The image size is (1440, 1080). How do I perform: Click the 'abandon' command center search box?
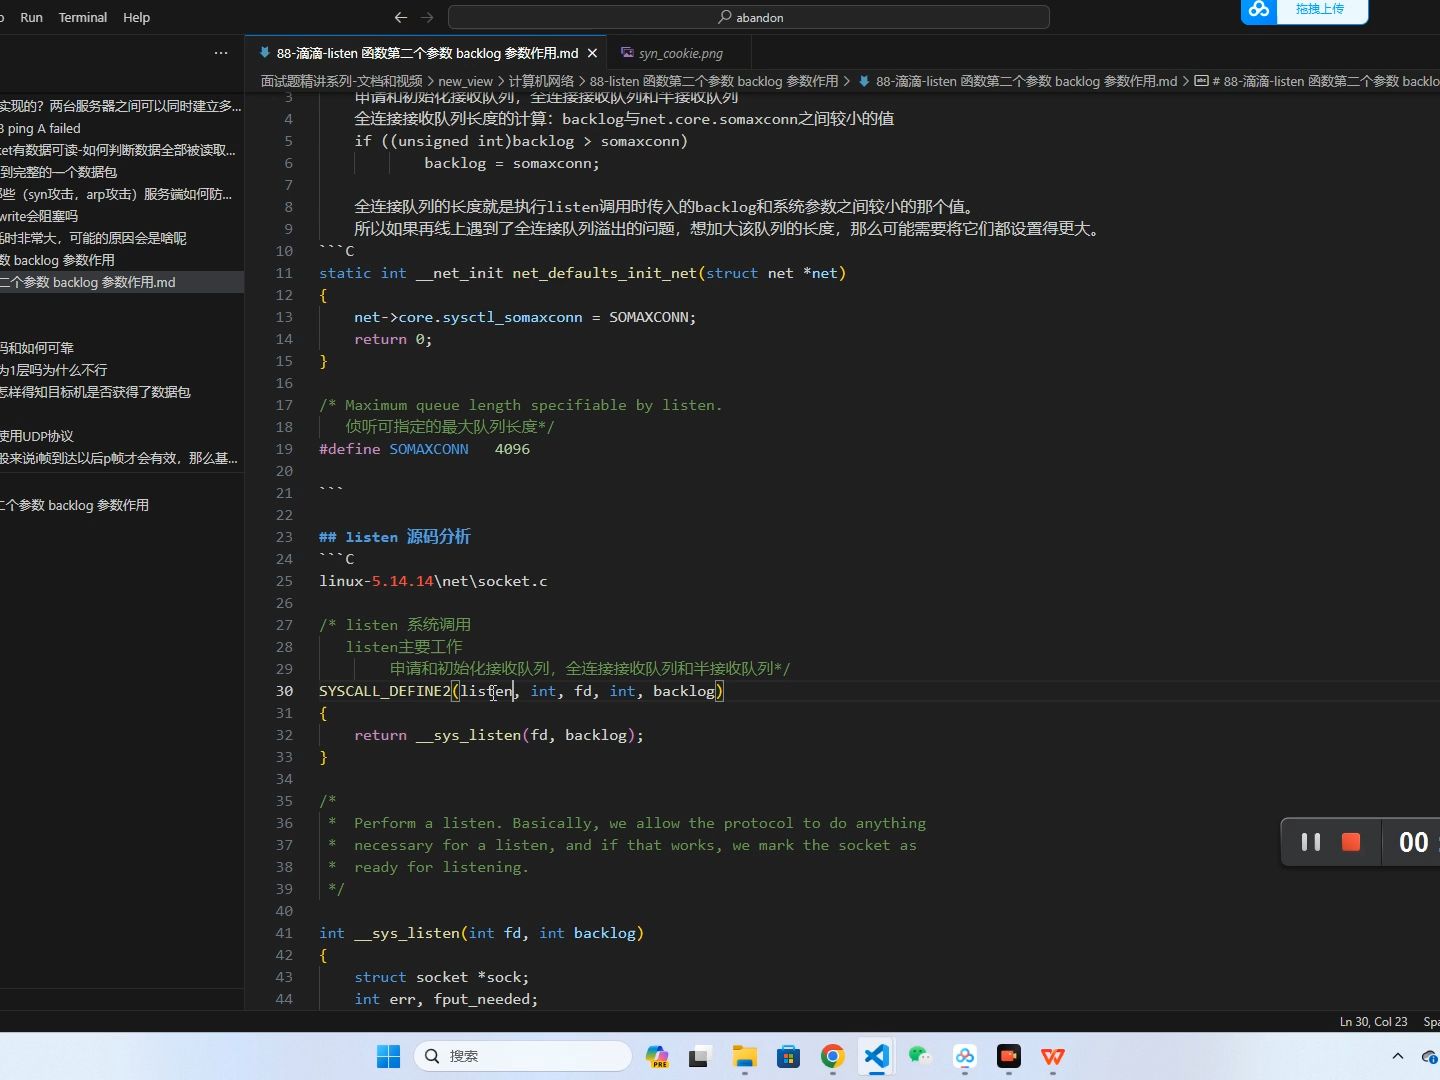[749, 17]
